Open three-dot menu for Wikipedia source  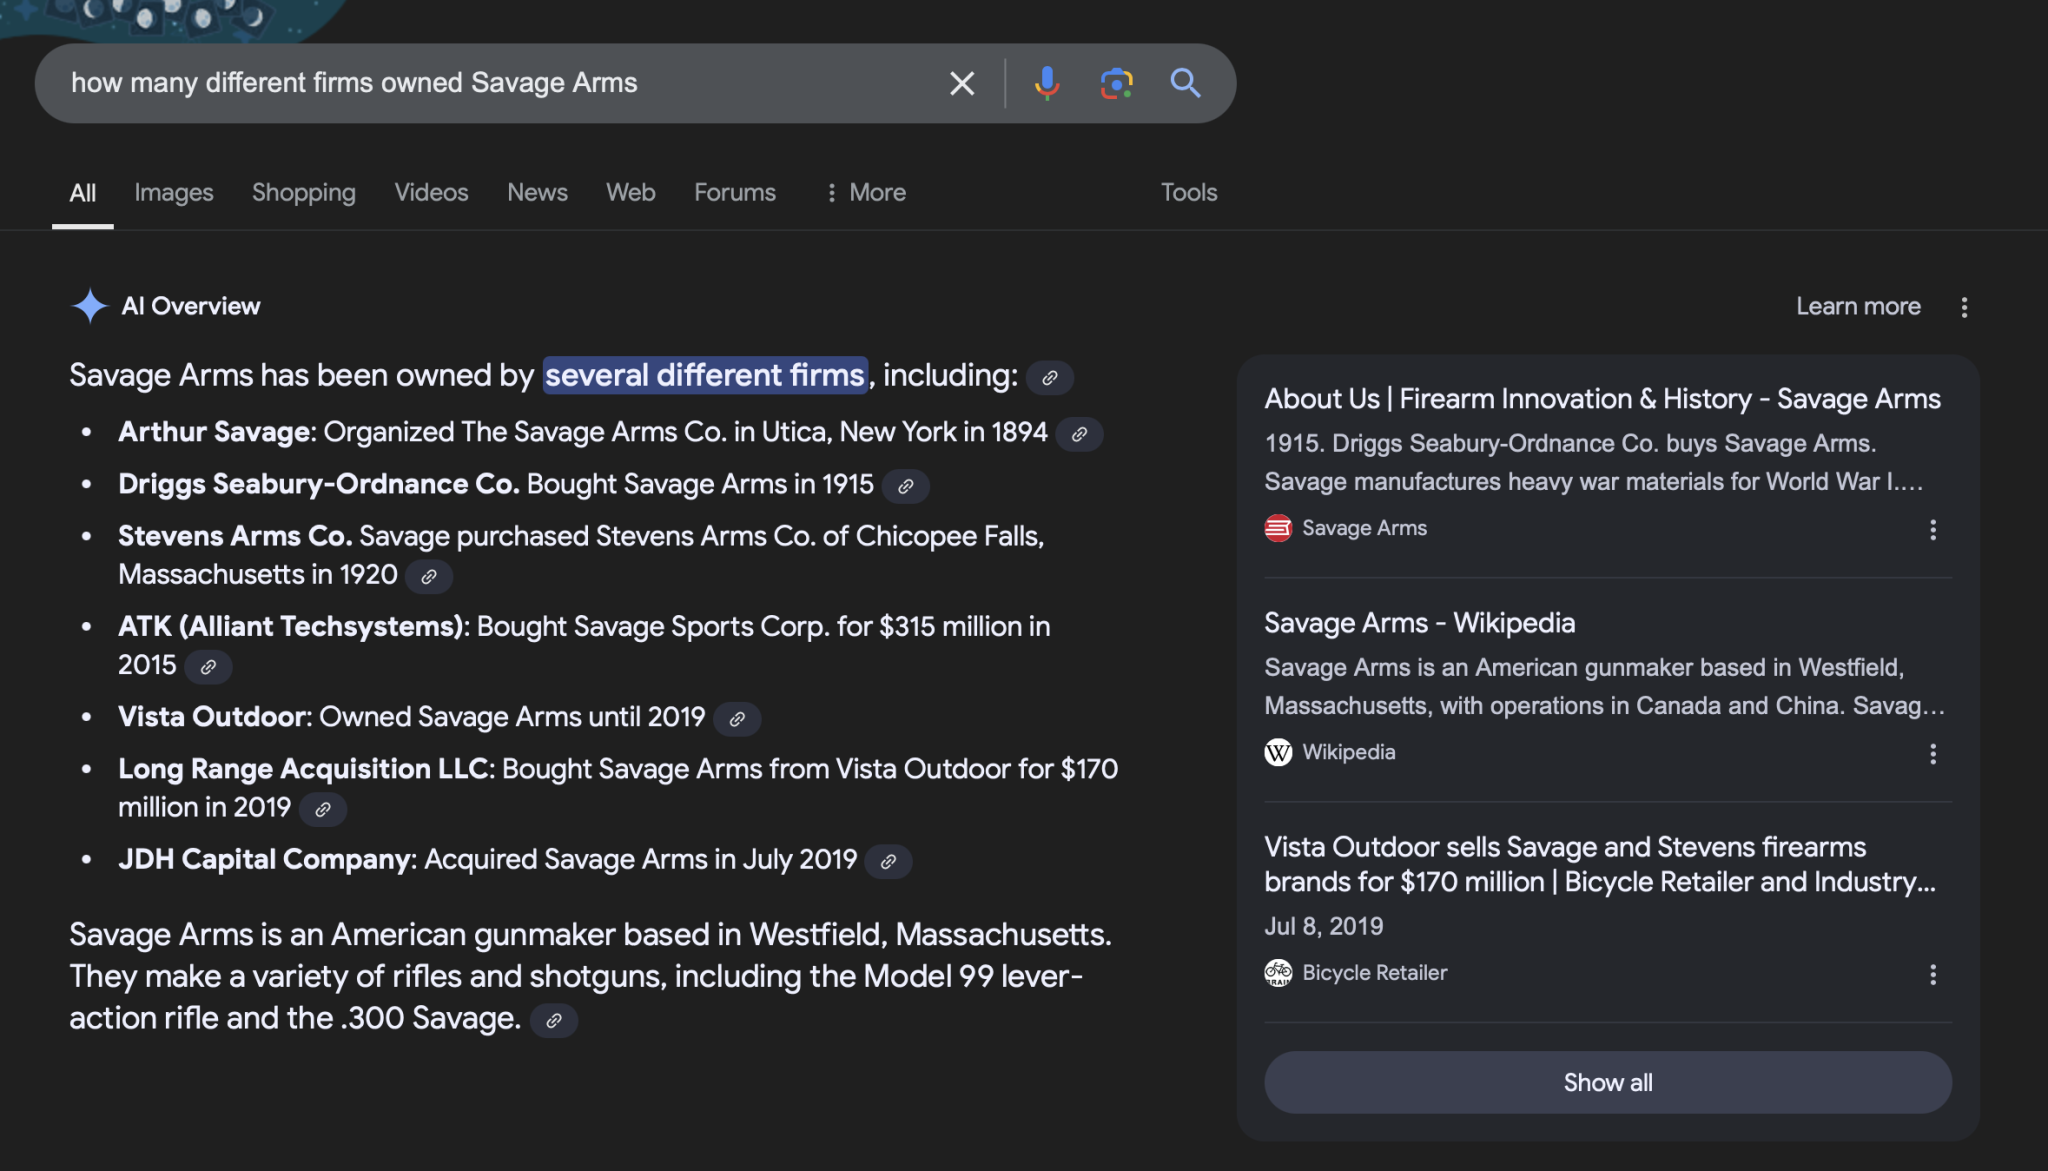click(1933, 753)
